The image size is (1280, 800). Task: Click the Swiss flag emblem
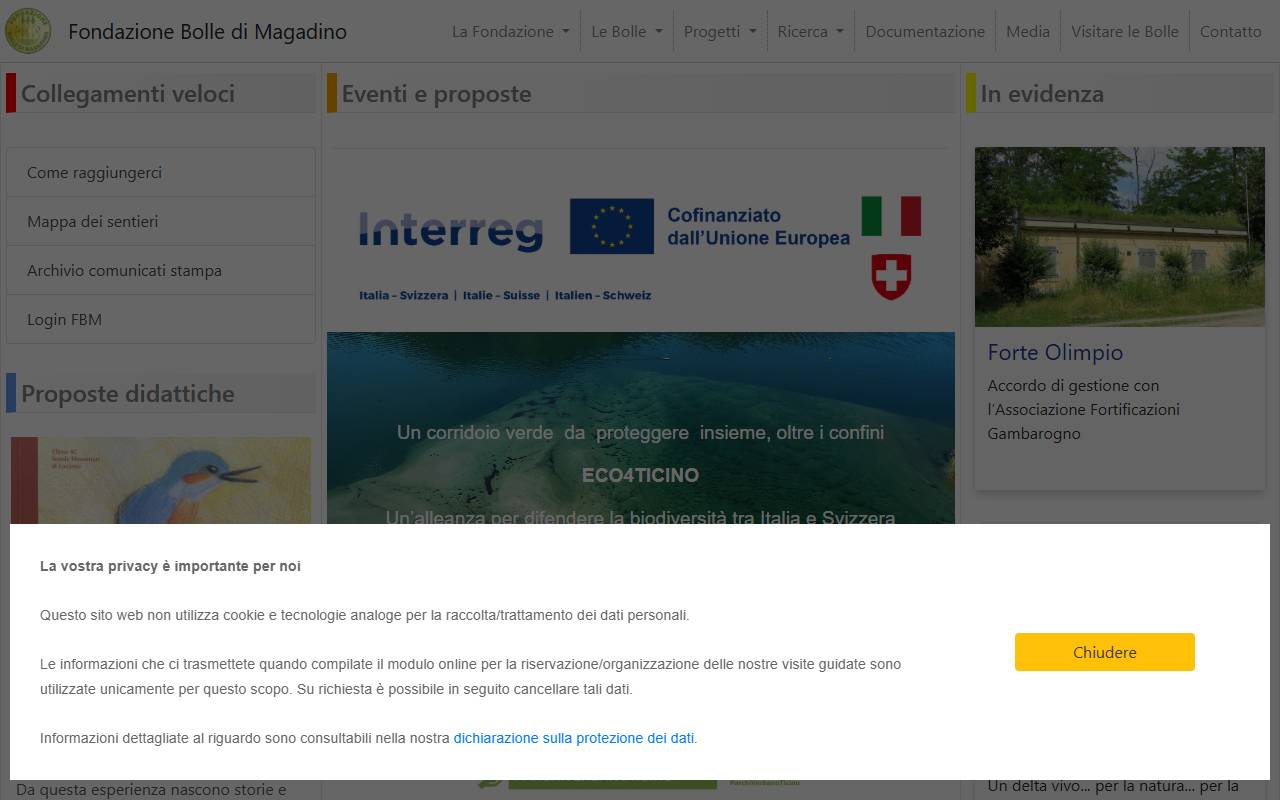point(891,277)
